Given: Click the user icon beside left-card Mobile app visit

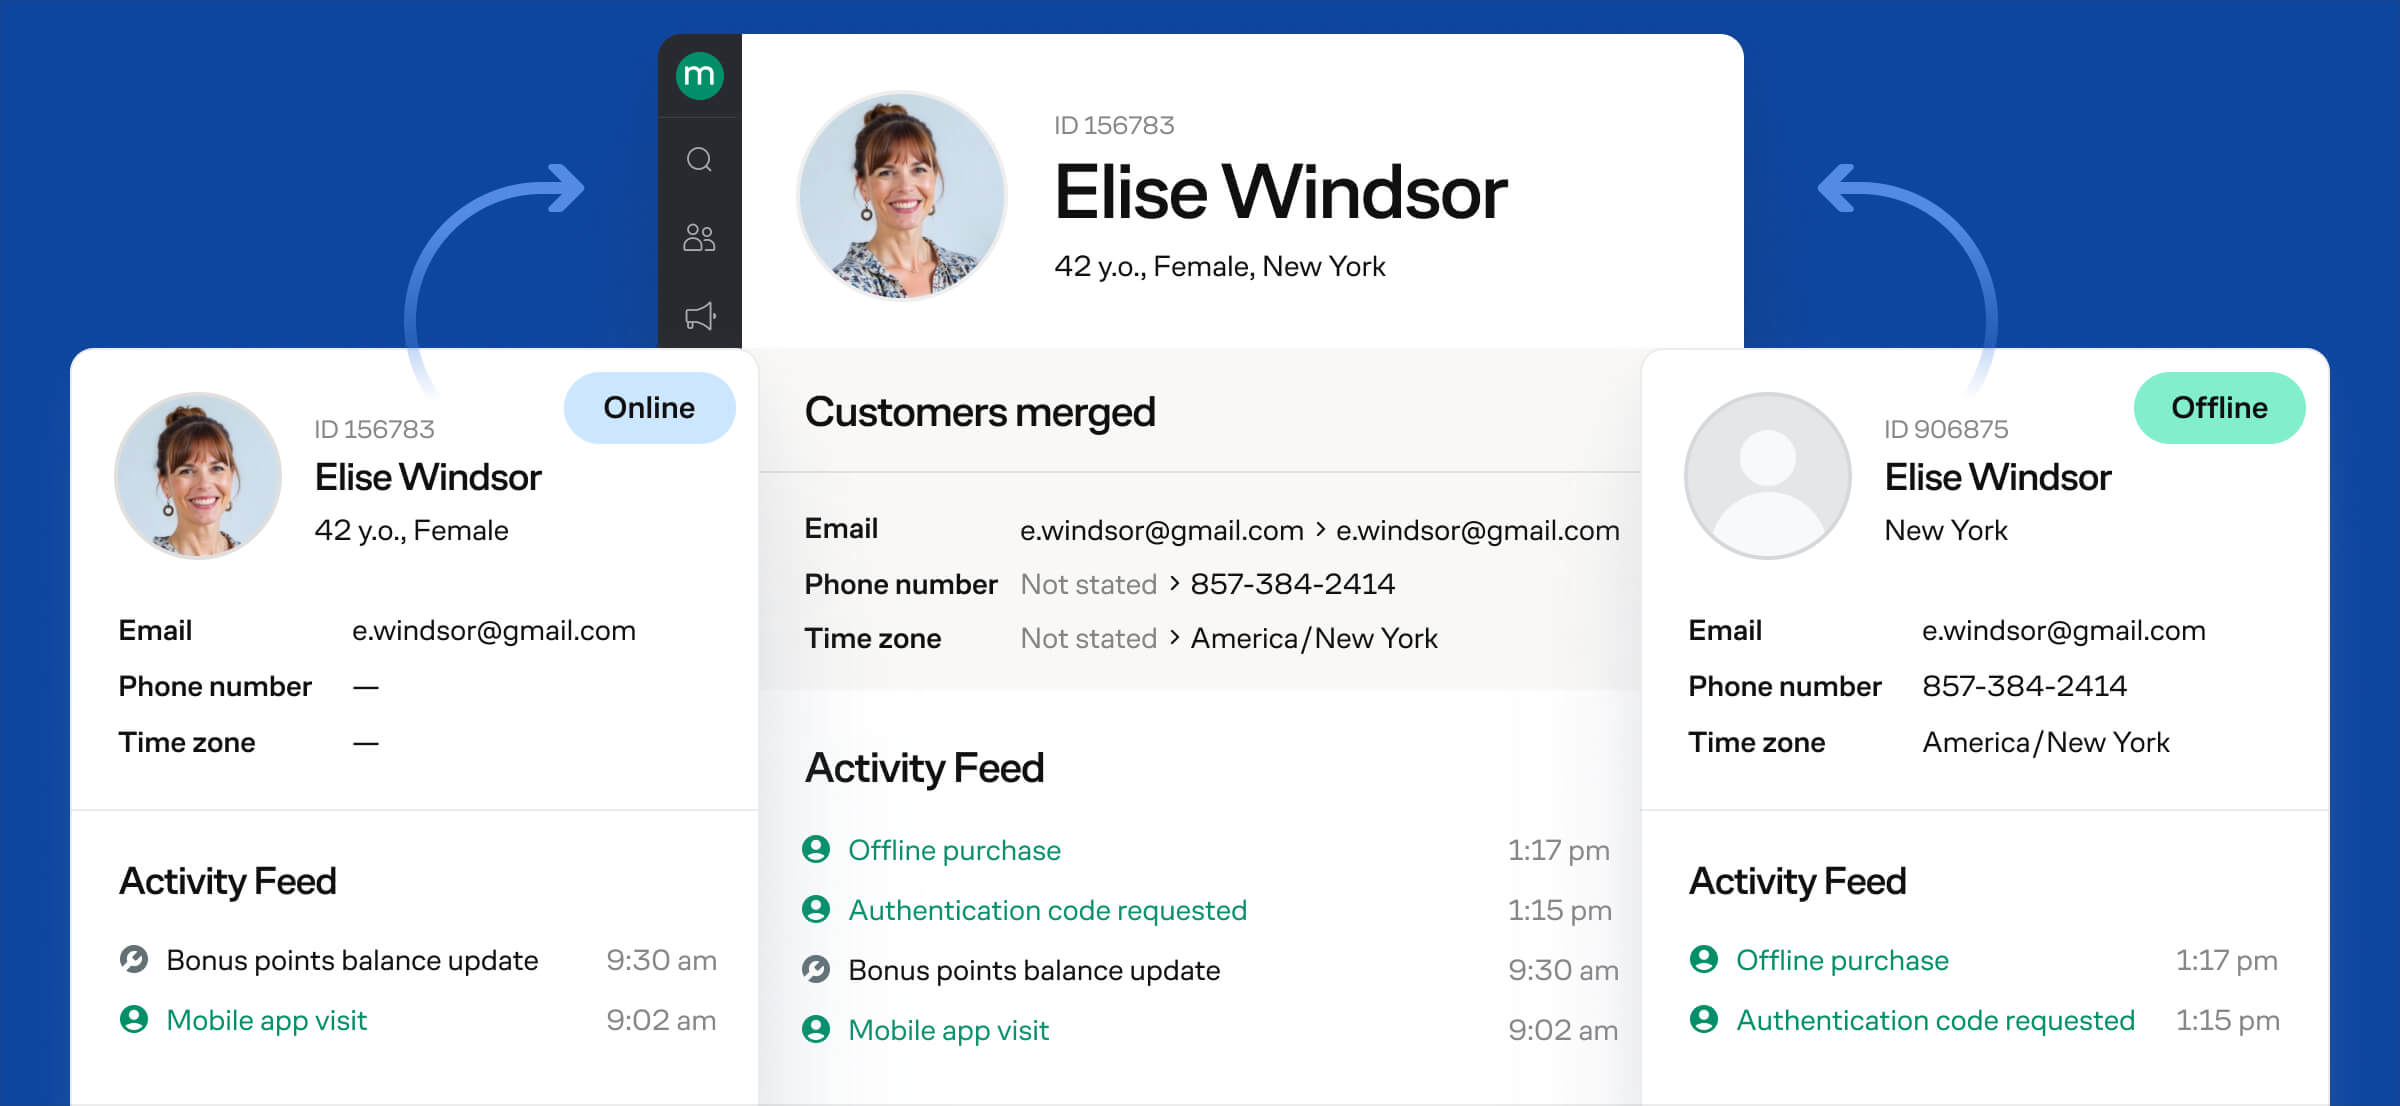Looking at the screenshot, I should tap(134, 1020).
